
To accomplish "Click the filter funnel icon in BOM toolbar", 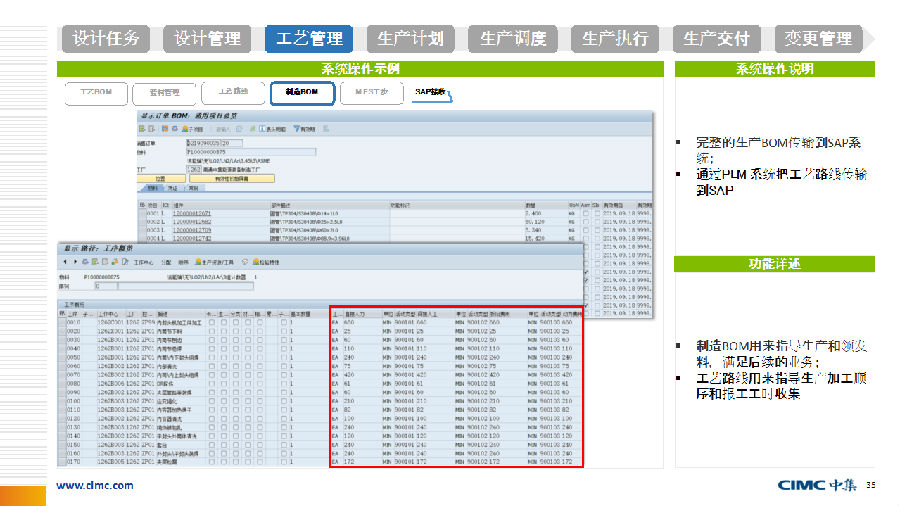I will [297, 129].
